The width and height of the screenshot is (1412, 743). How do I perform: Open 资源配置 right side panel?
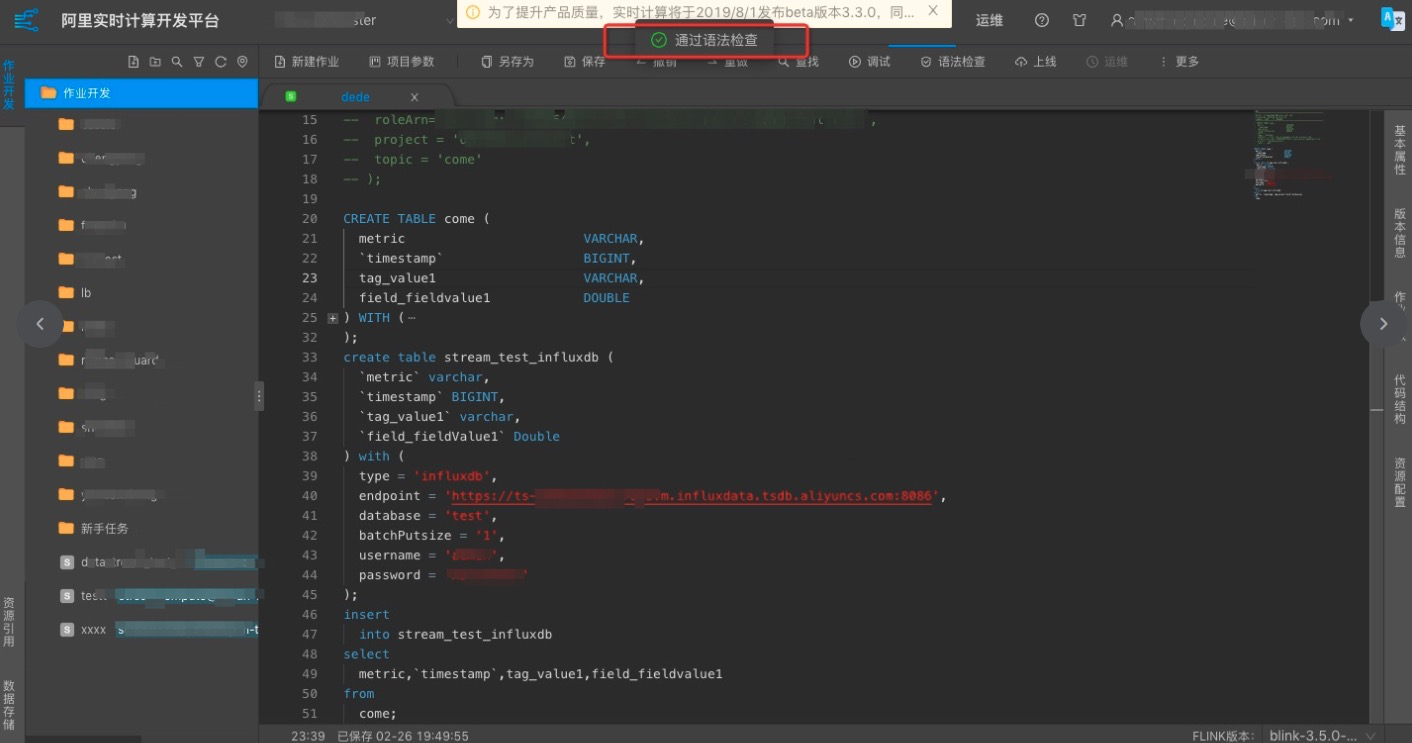1400,482
